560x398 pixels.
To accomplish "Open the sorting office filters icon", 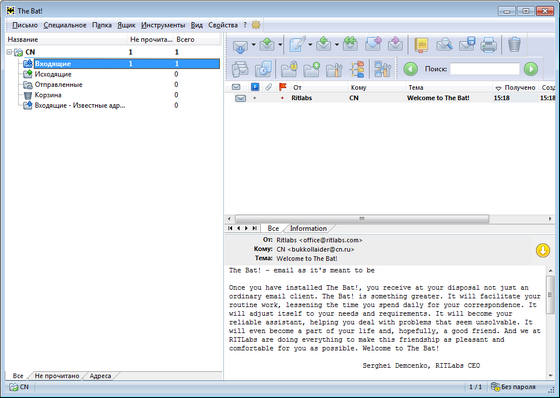I will pyautogui.click(x=357, y=69).
